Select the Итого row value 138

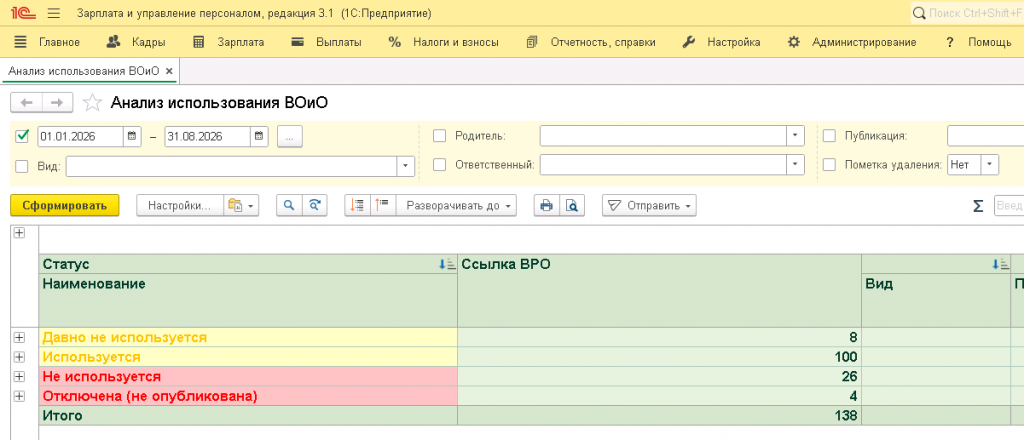tap(660, 416)
